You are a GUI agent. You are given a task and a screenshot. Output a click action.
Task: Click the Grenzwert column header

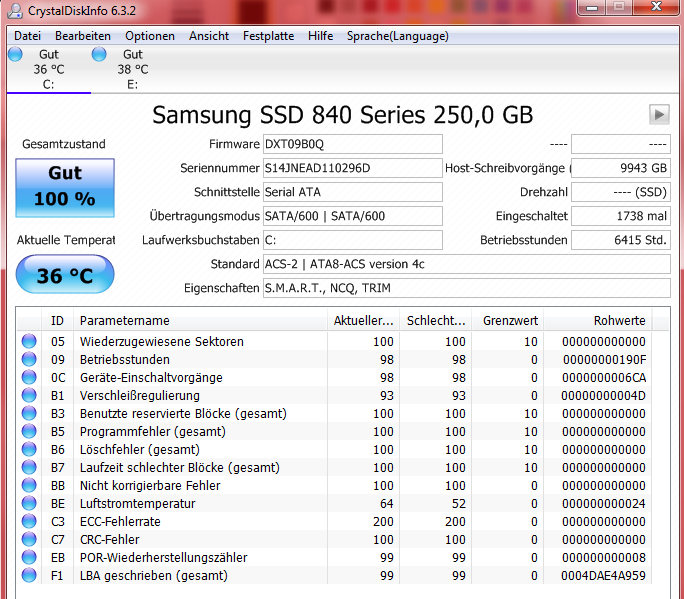click(x=508, y=321)
